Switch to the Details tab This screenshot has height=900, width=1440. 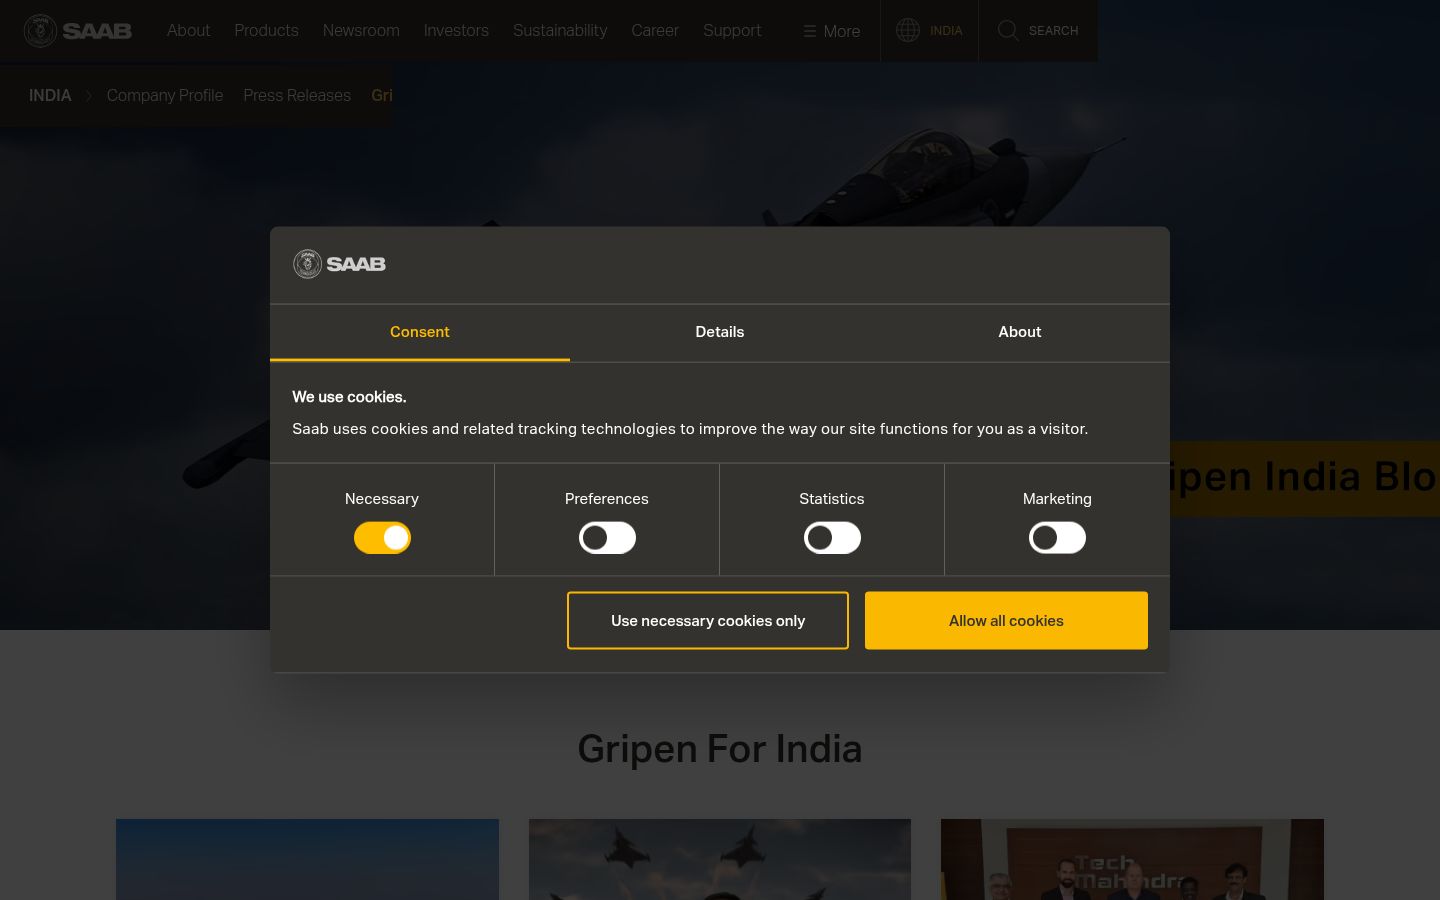tap(720, 332)
